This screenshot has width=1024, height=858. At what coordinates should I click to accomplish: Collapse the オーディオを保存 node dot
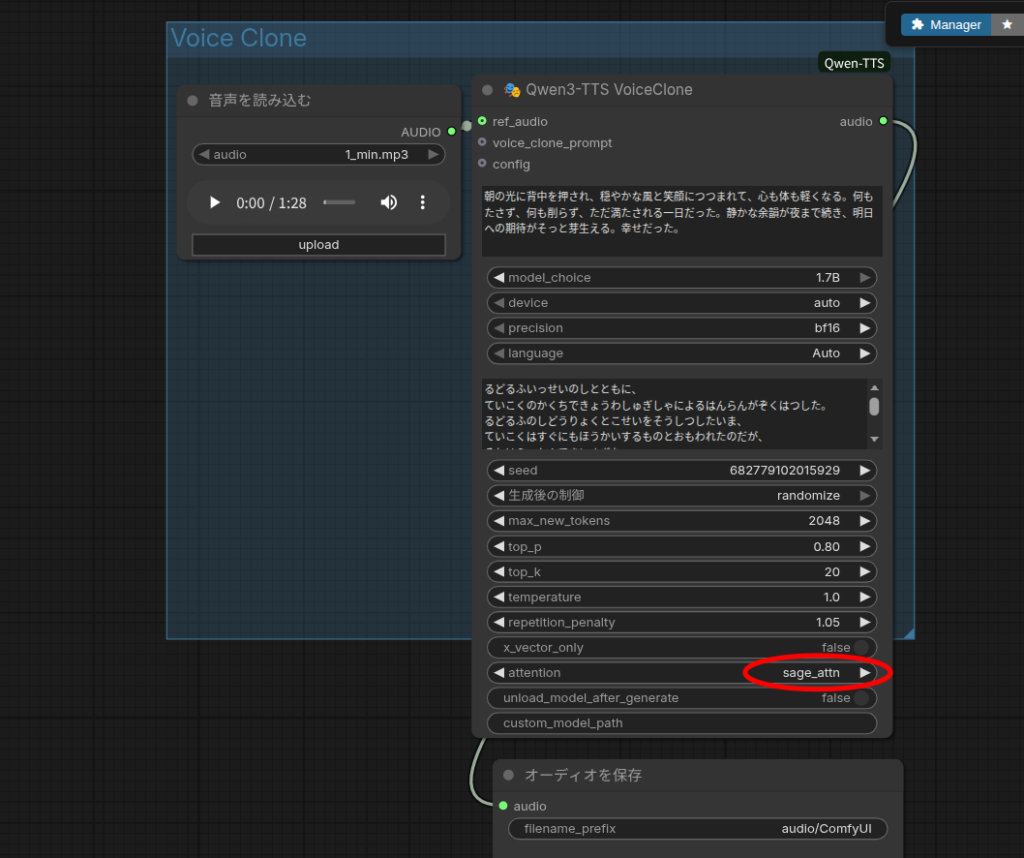click(508, 775)
